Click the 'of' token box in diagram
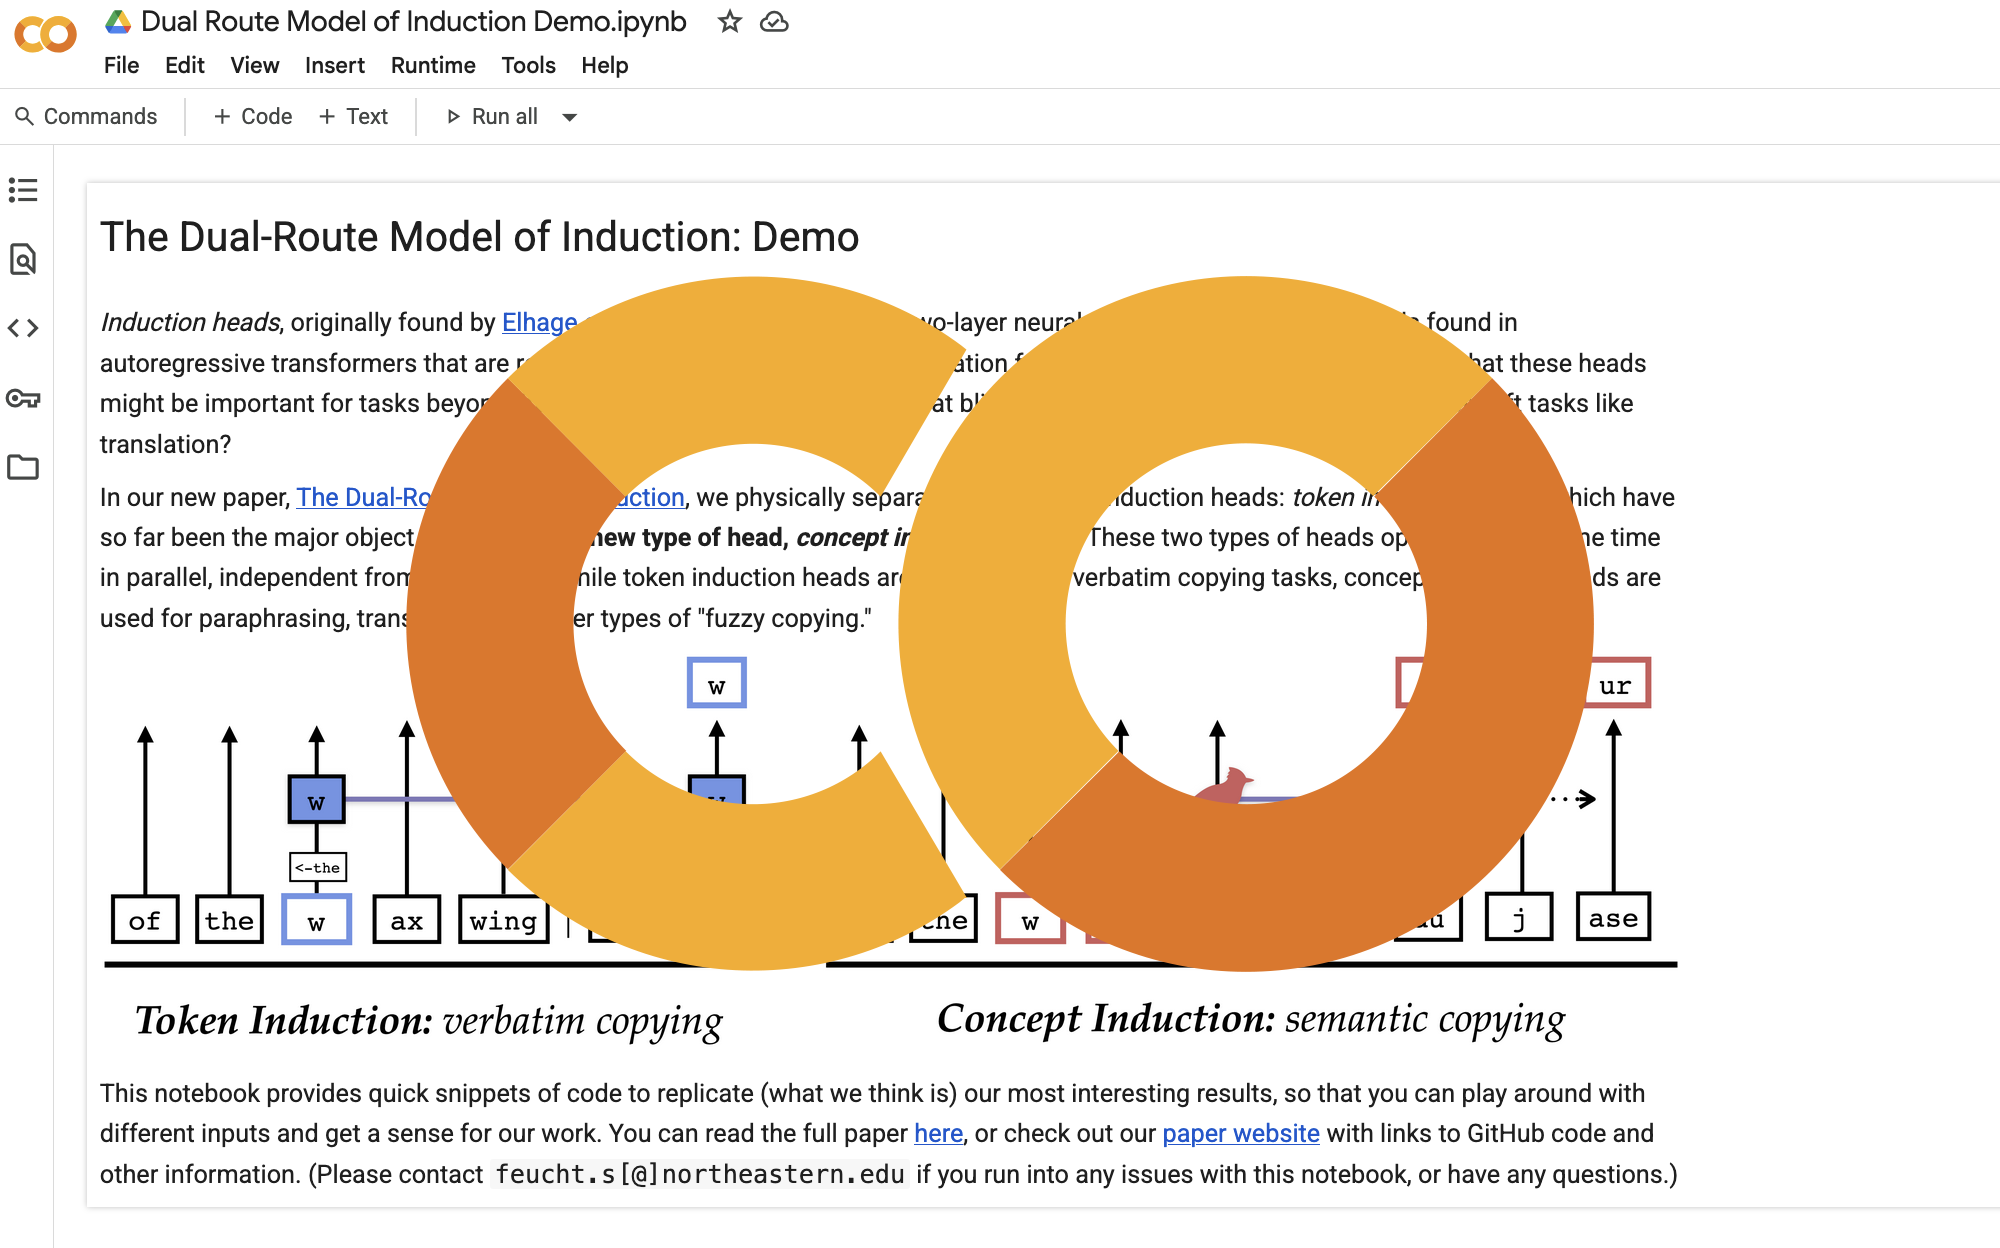The height and width of the screenshot is (1248, 2000). 145,920
